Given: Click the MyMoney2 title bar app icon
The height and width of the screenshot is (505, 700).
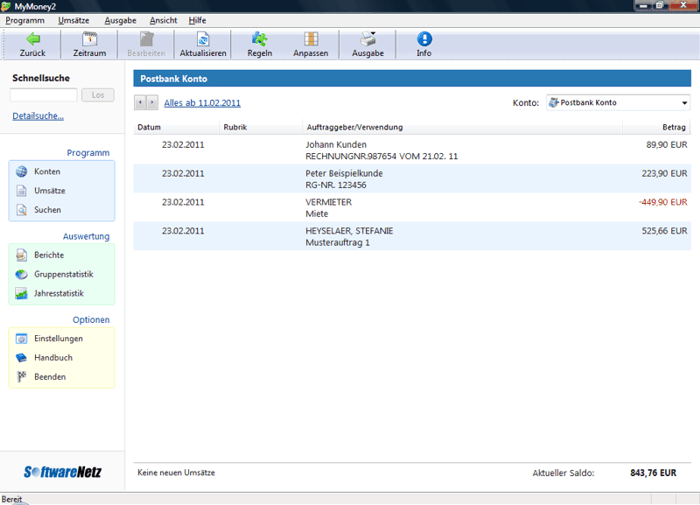Looking at the screenshot, I should point(6,6).
